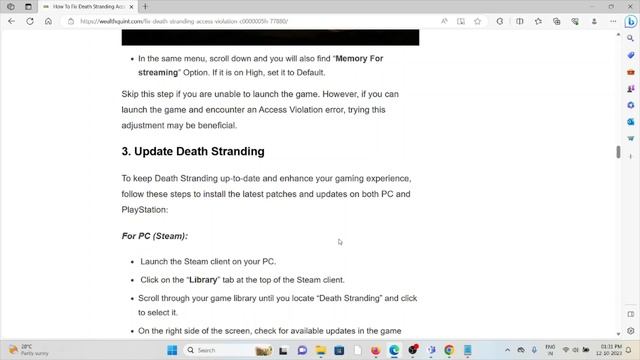Enter Immersive Reader mode
640x360 pixels.
coord(461,21)
